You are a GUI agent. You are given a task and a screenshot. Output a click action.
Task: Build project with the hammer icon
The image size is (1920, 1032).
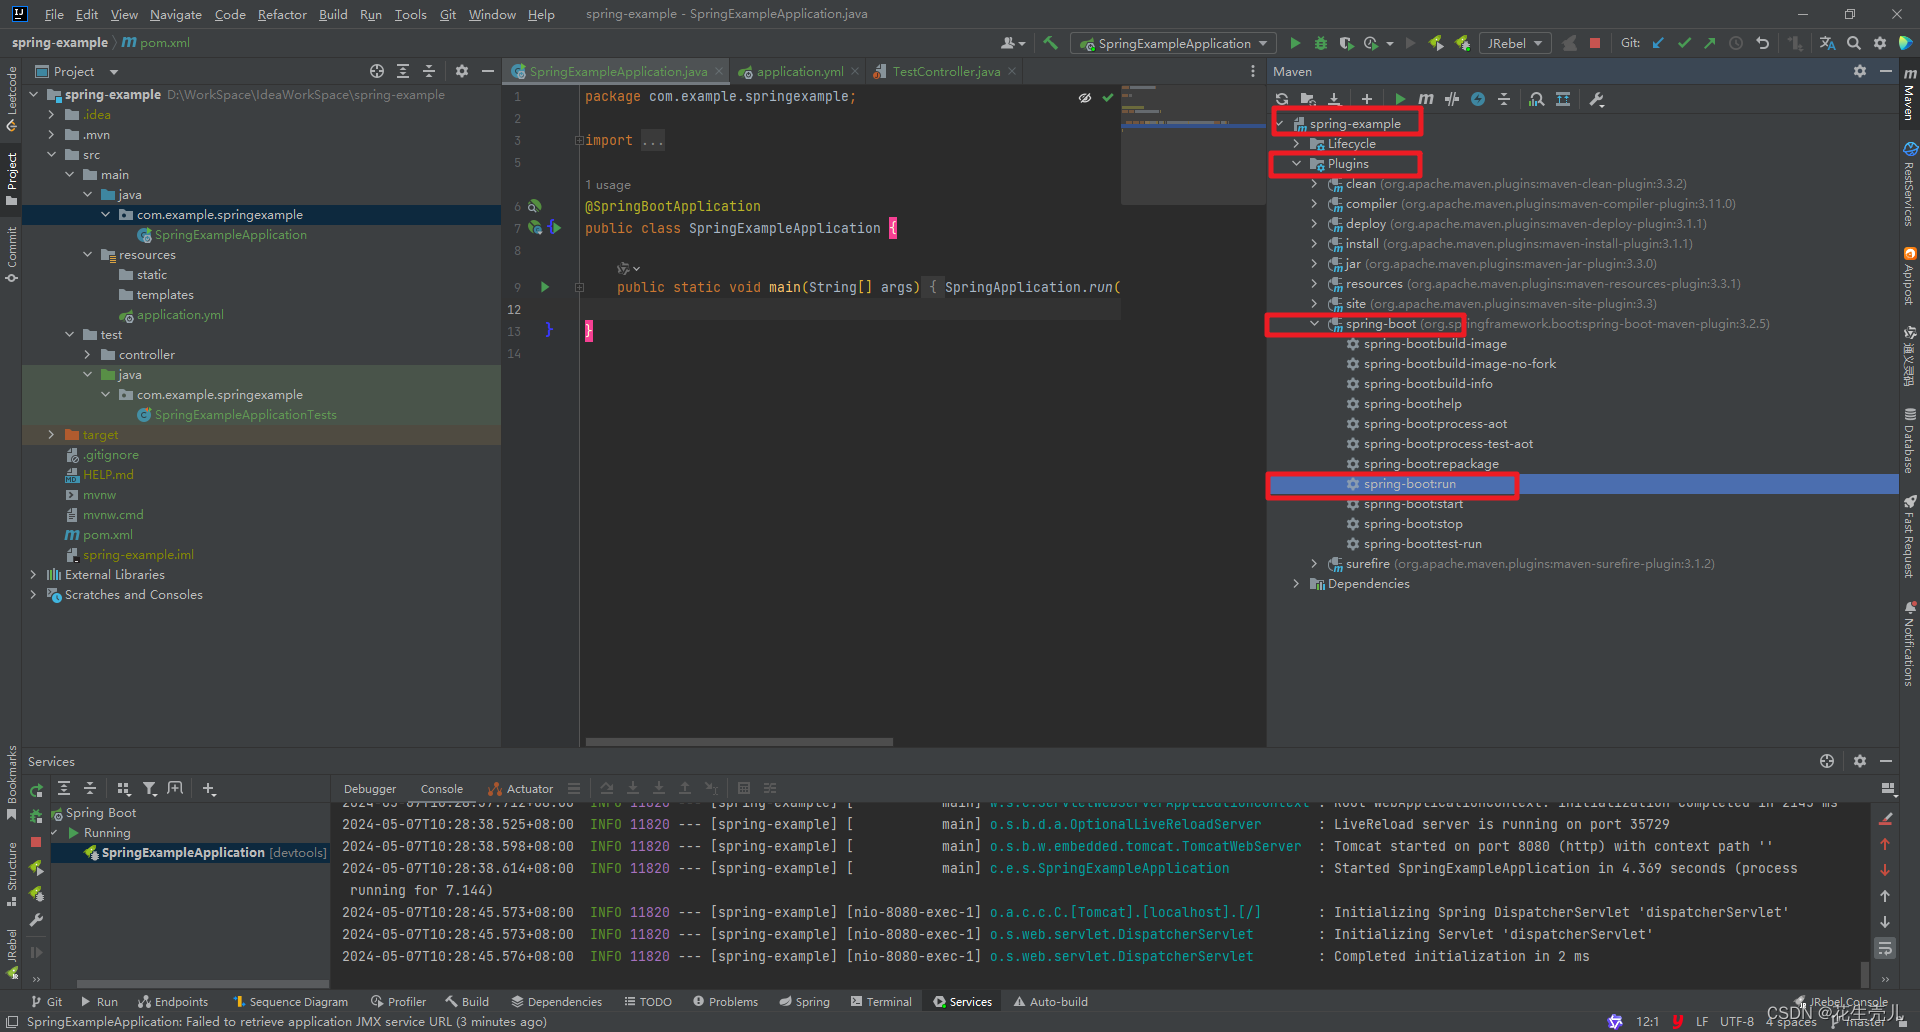1050,43
